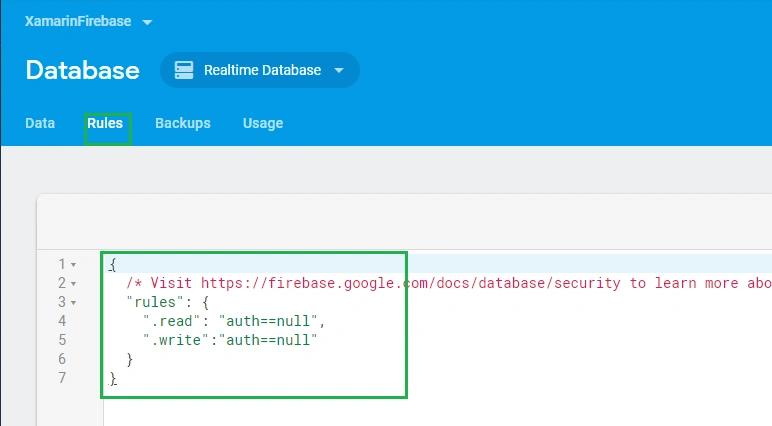
Task: Switch to the Data tab
Action: tap(40, 123)
